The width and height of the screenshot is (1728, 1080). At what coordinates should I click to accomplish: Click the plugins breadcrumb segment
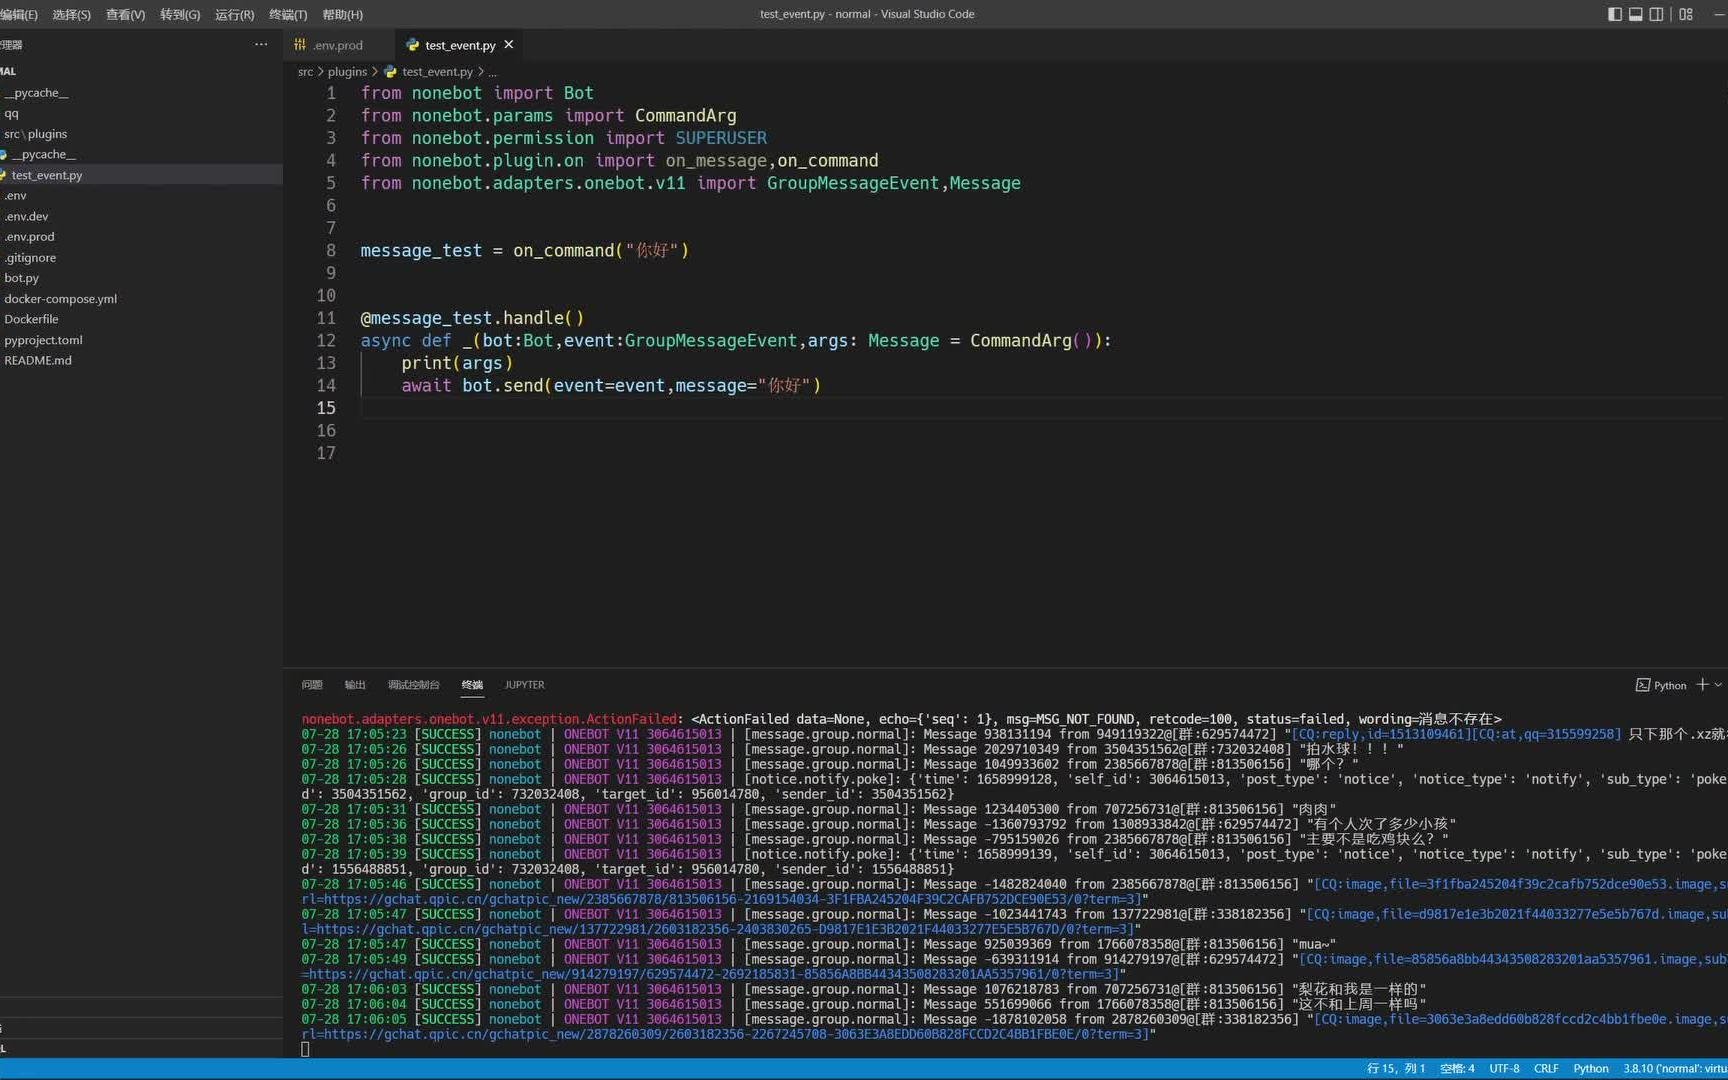tap(347, 71)
